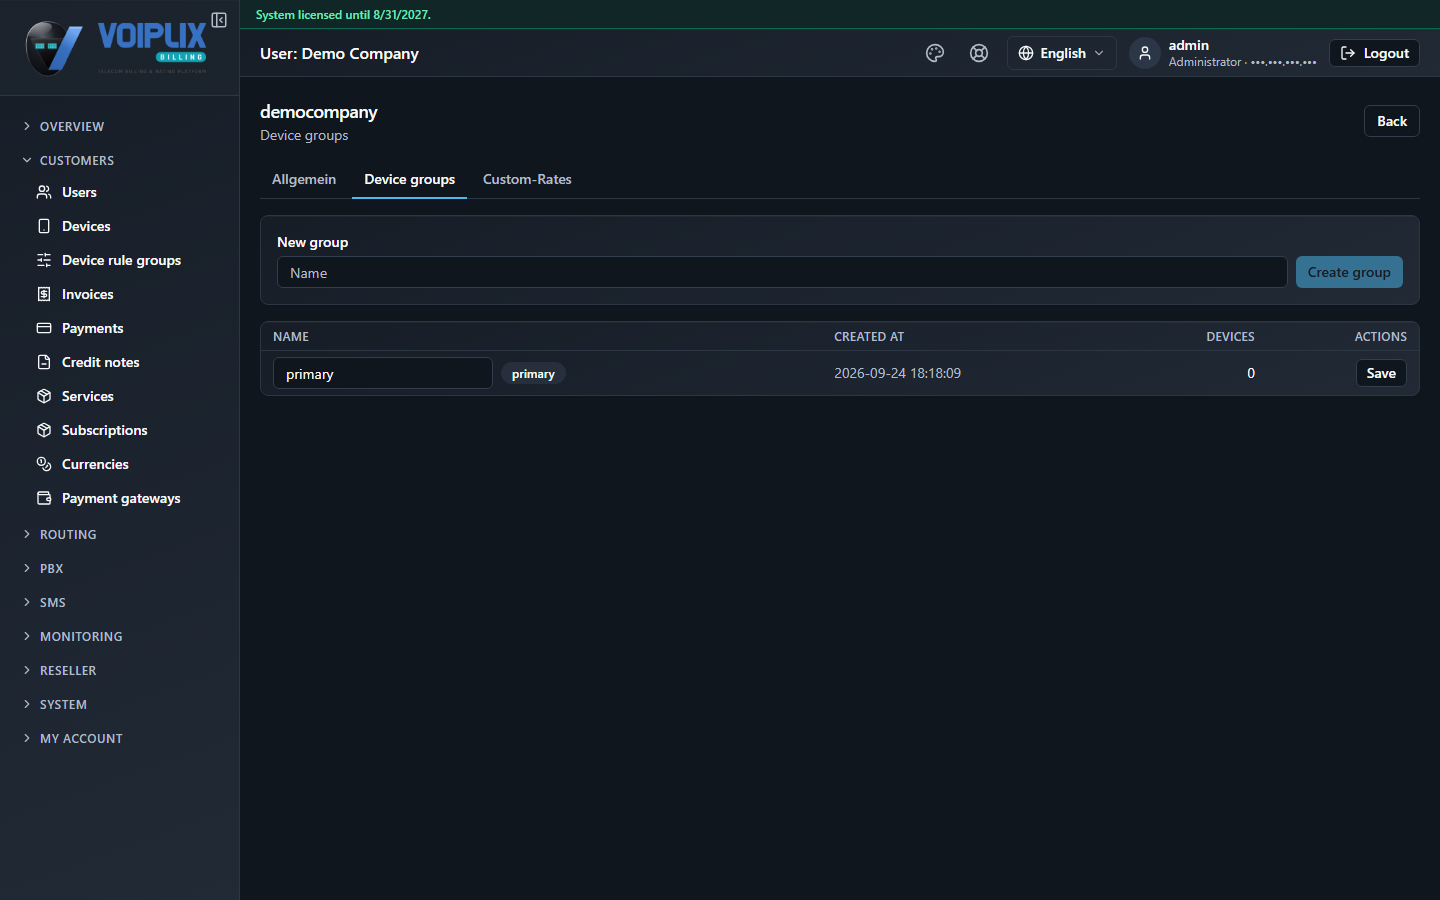Click the Payments card icon
Screen dimensions: 1440x900
(x=44, y=328)
